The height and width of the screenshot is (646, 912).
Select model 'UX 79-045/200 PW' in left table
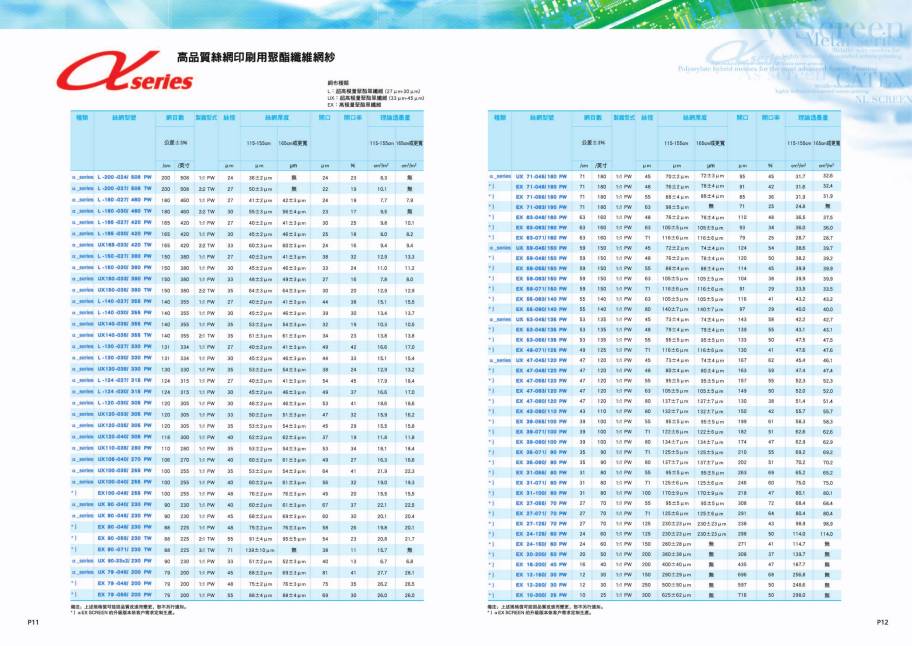(124, 572)
